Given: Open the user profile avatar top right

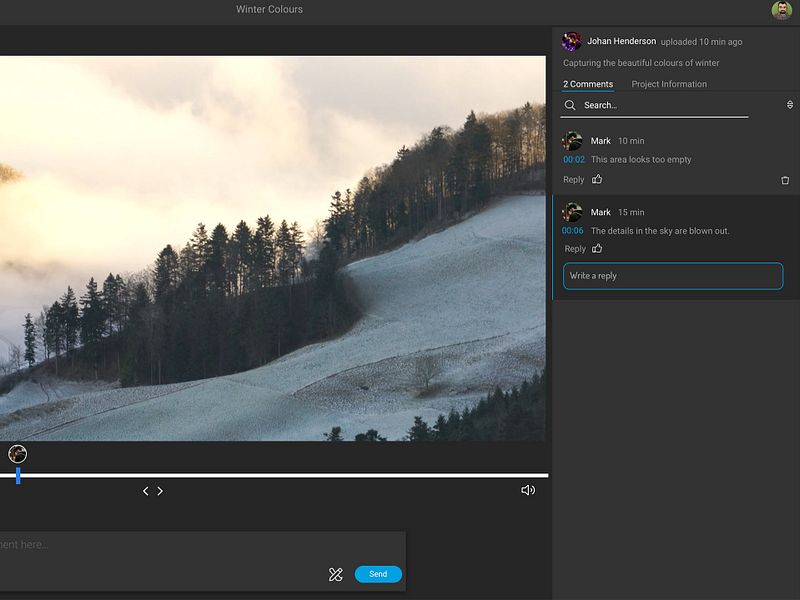Looking at the screenshot, I should pyautogui.click(x=781, y=10).
